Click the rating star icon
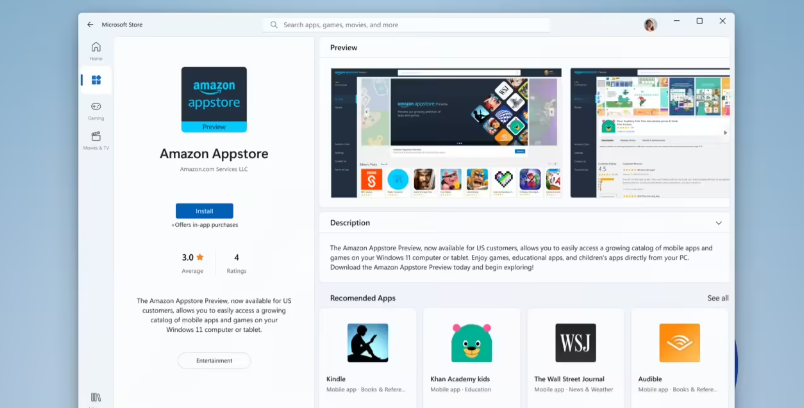Screen dimensions: 804x408 click(x=199, y=257)
